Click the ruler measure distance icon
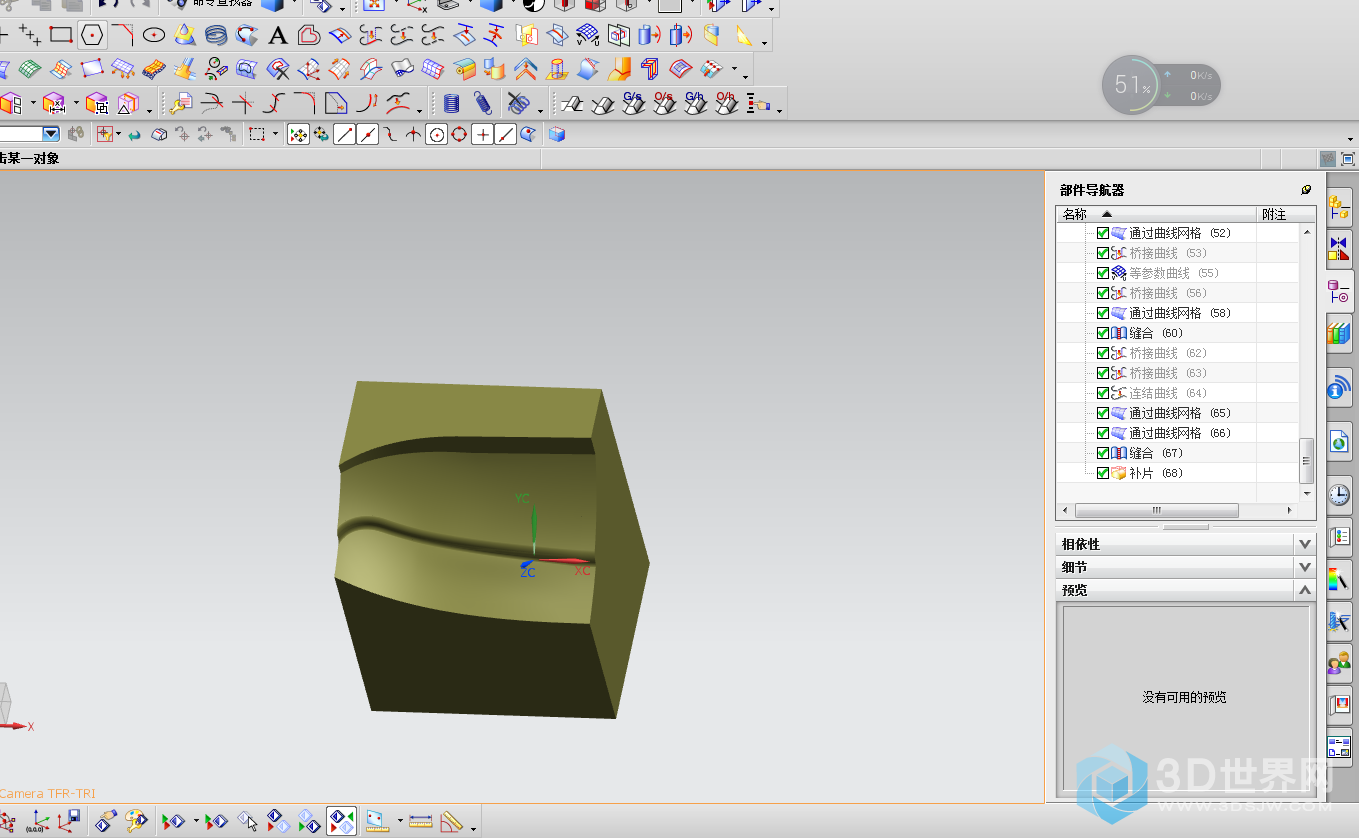This screenshot has width=1359, height=838. [421, 822]
